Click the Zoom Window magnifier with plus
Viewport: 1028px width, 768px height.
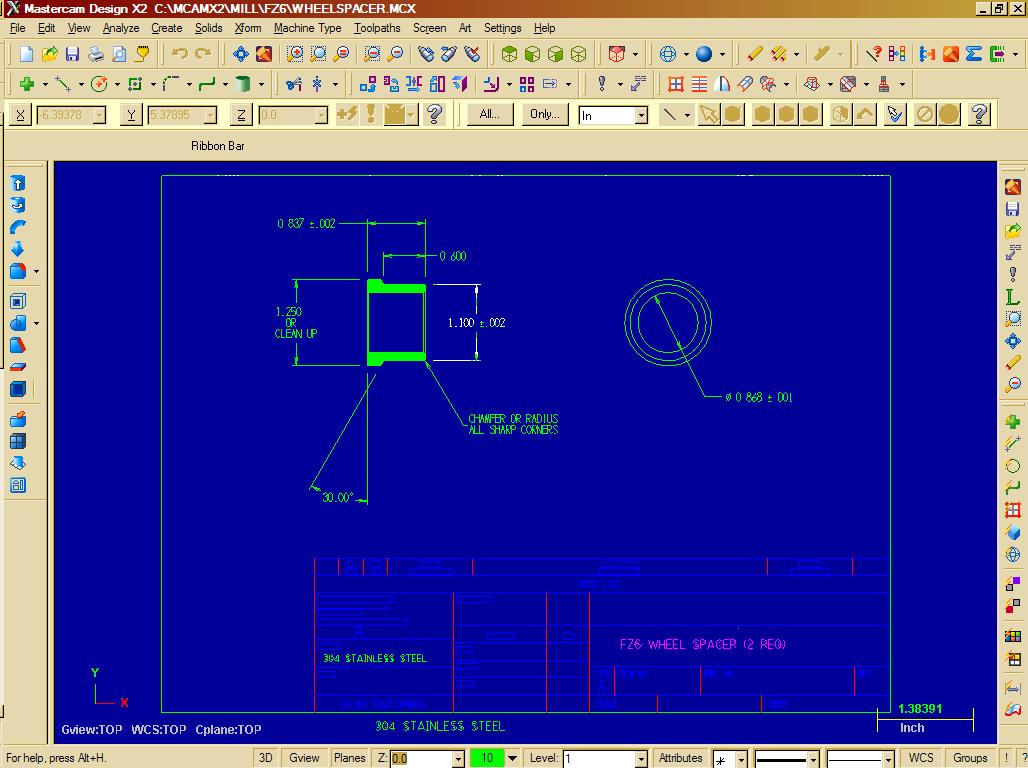(x=295, y=54)
